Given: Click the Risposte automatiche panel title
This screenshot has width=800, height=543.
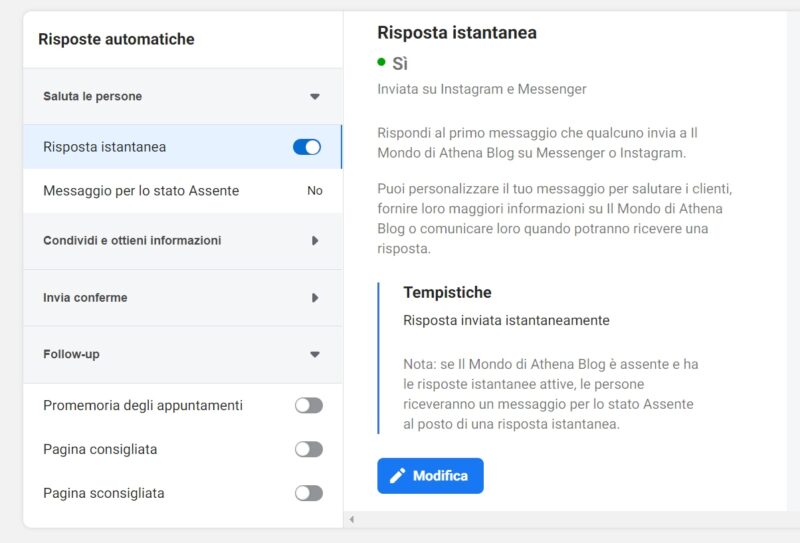Looking at the screenshot, I should [116, 40].
